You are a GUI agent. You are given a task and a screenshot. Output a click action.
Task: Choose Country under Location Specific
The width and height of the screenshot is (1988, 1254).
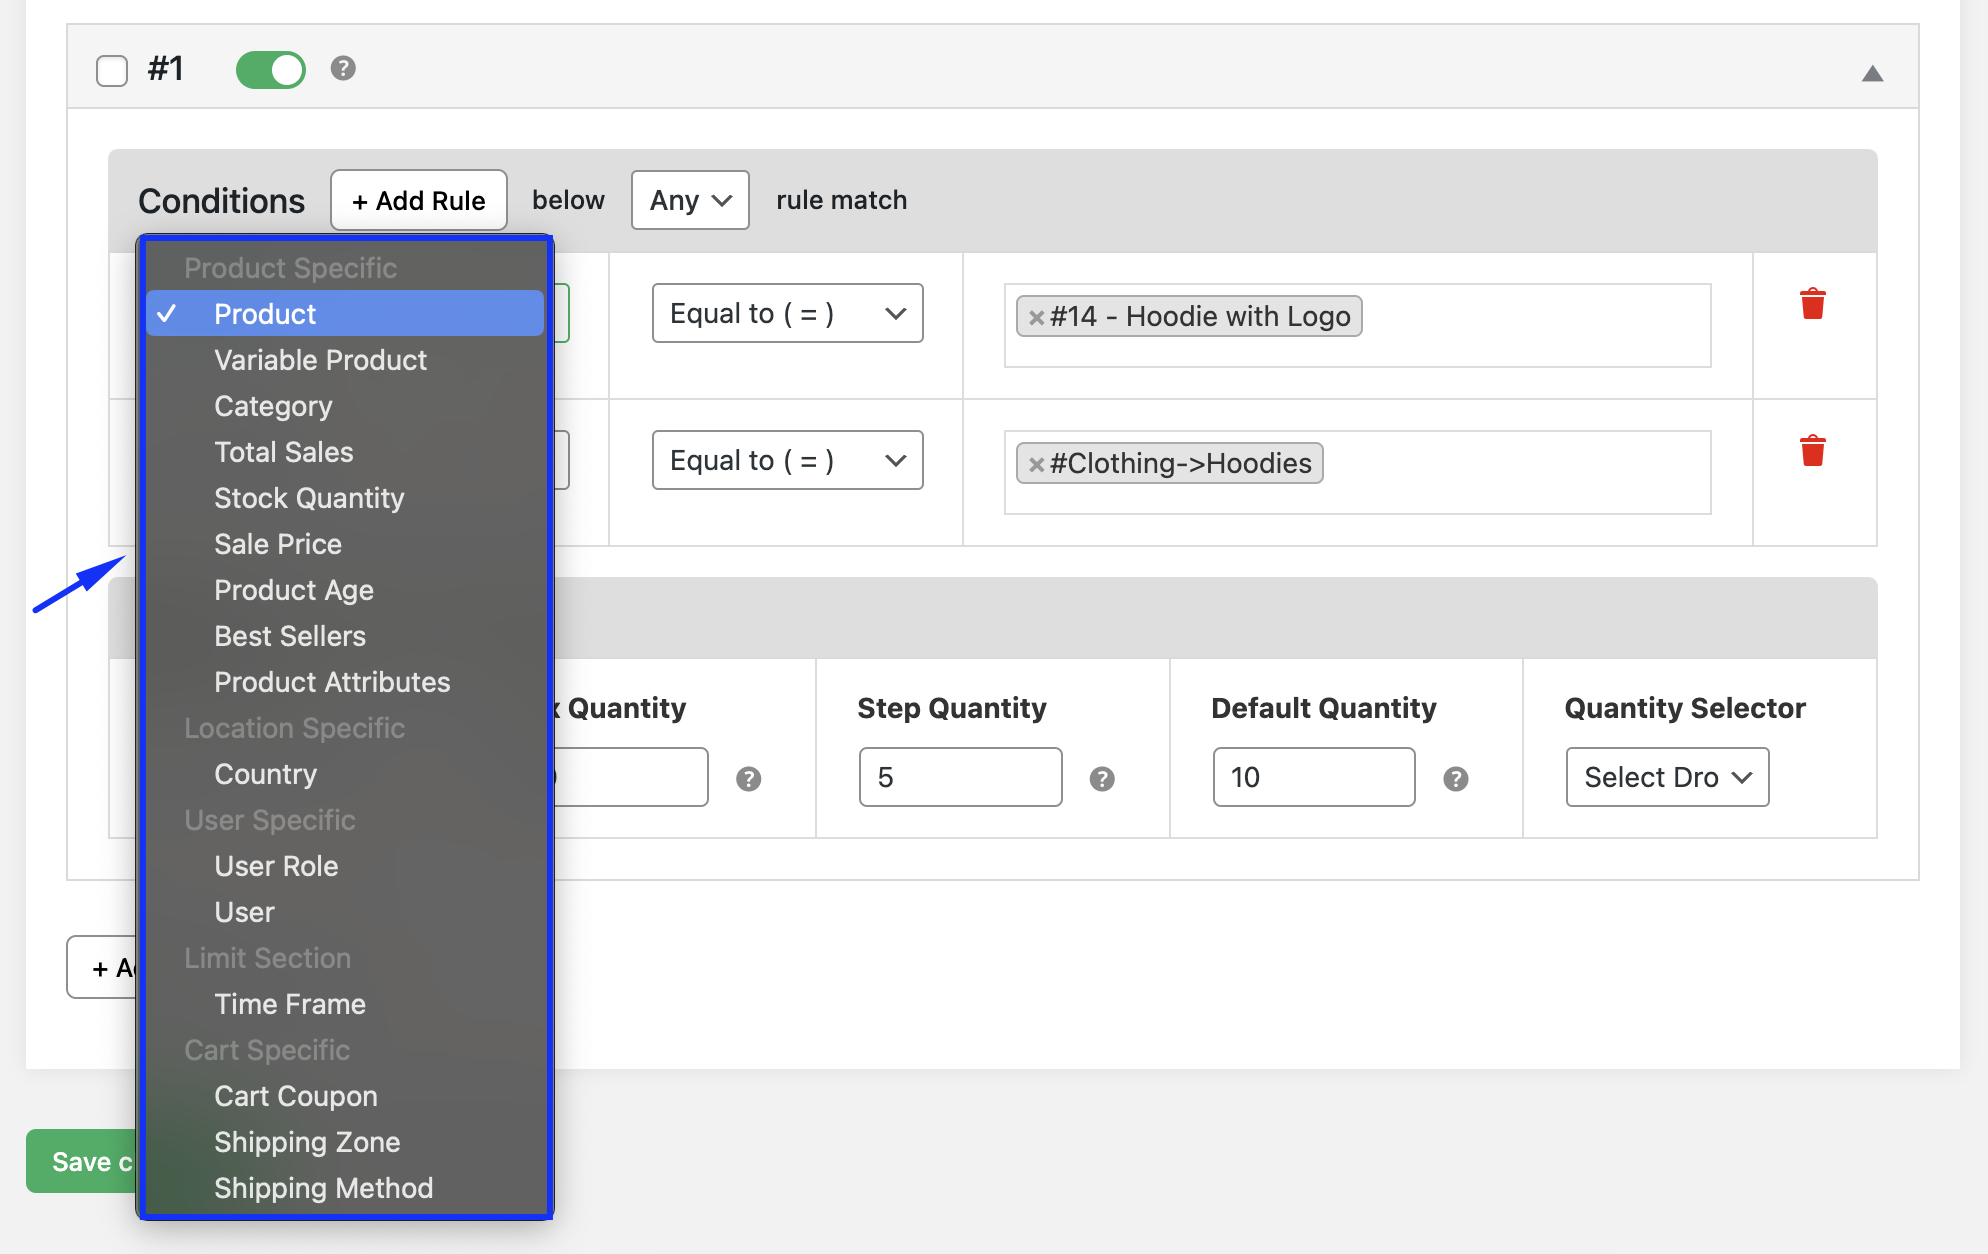pyautogui.click(x=345, y=774)
